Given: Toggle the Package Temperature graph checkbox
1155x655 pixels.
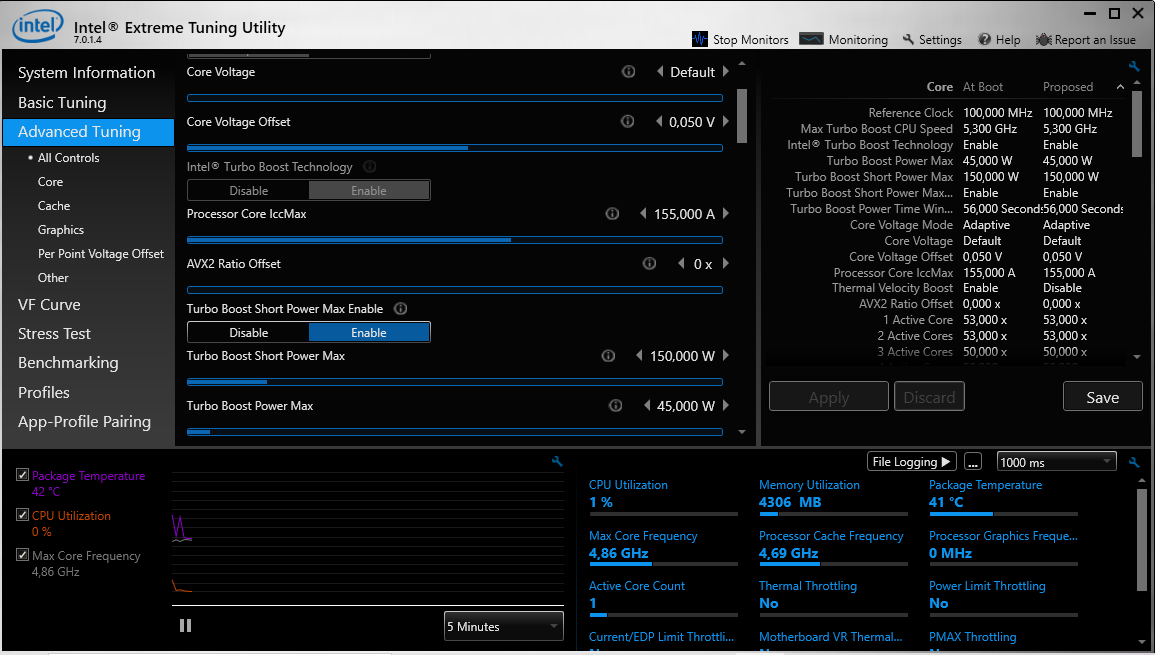Looking at the screenshot, I should click(x=23, y=475).
